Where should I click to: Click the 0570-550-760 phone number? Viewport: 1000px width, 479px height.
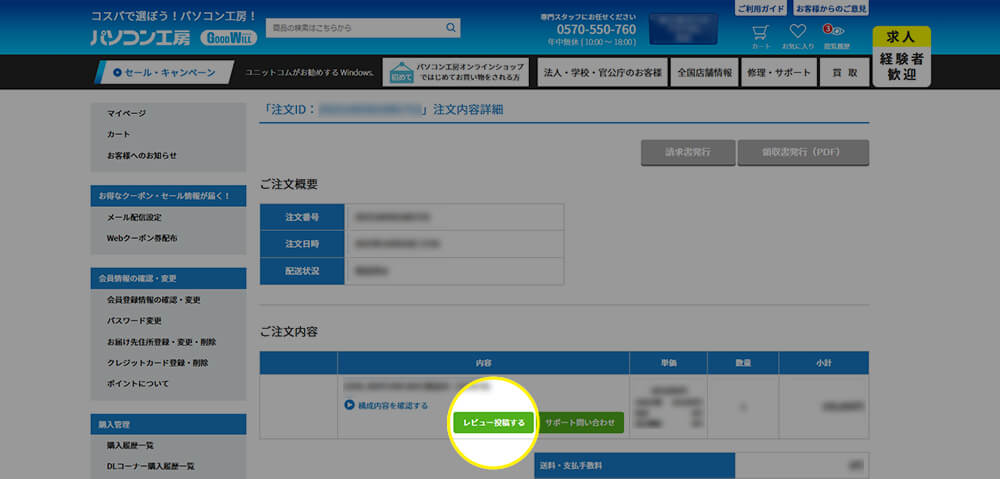596,29
